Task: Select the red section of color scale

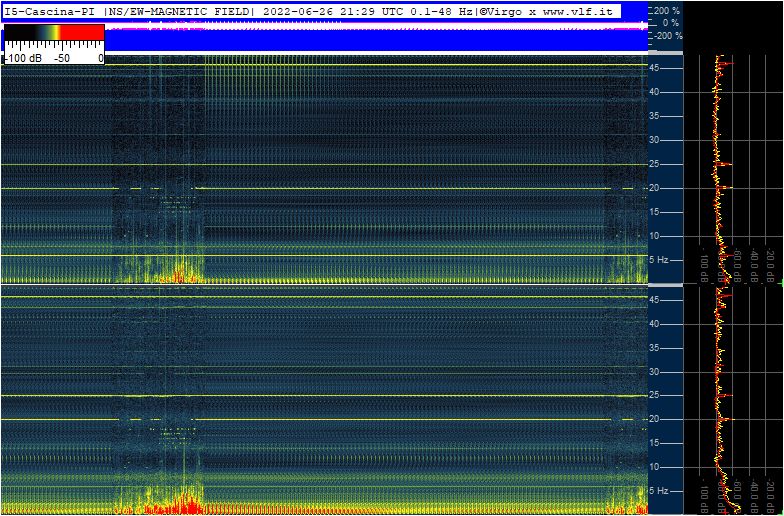Action: pyautogui.click(x=82, y=32)
